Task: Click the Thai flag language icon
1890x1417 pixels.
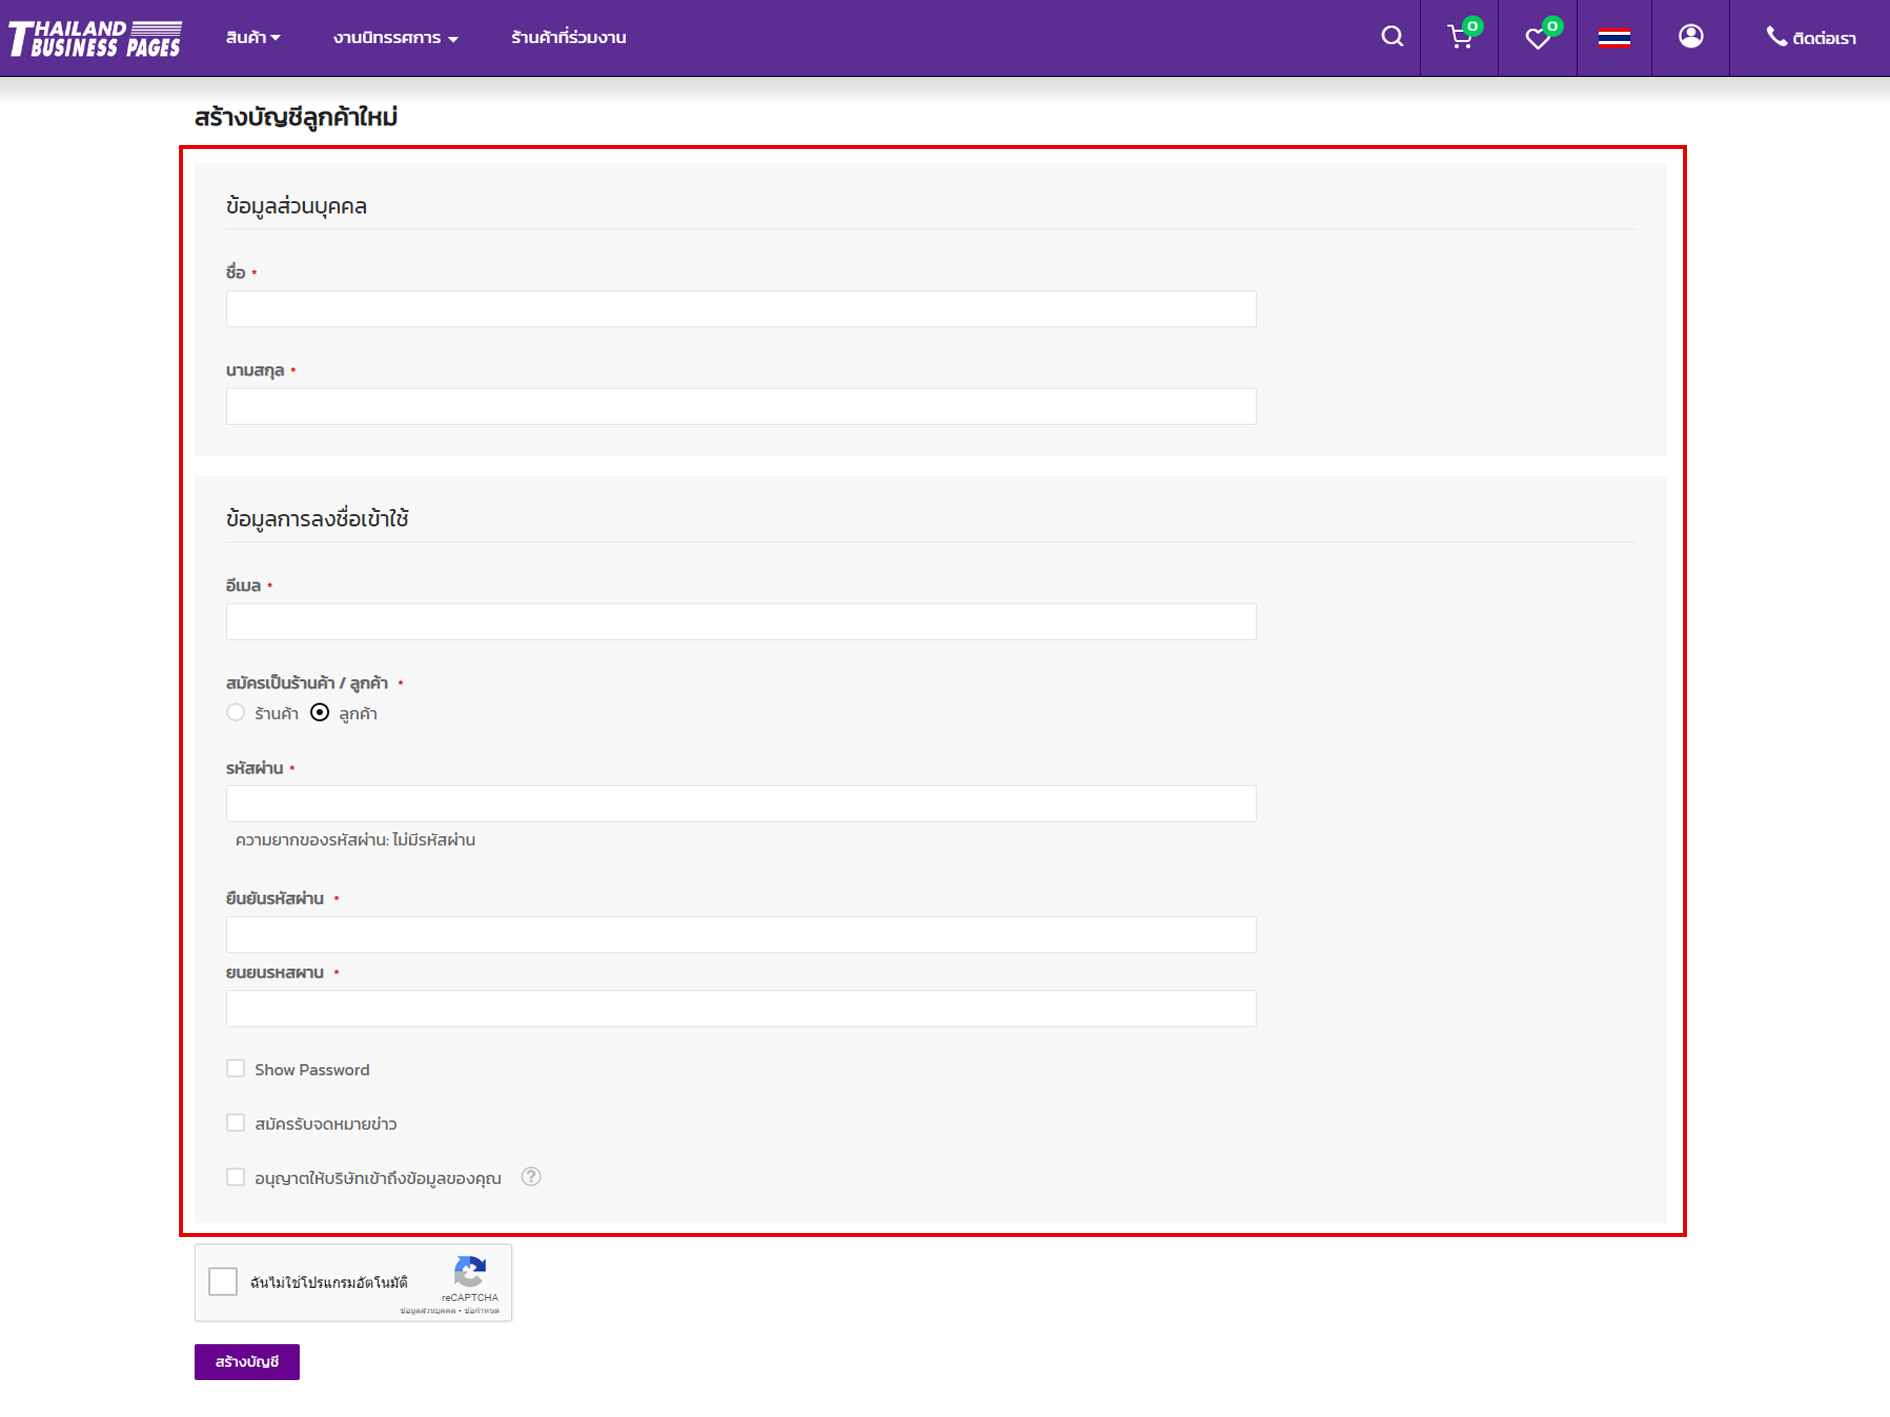Action: [1613, 38]
